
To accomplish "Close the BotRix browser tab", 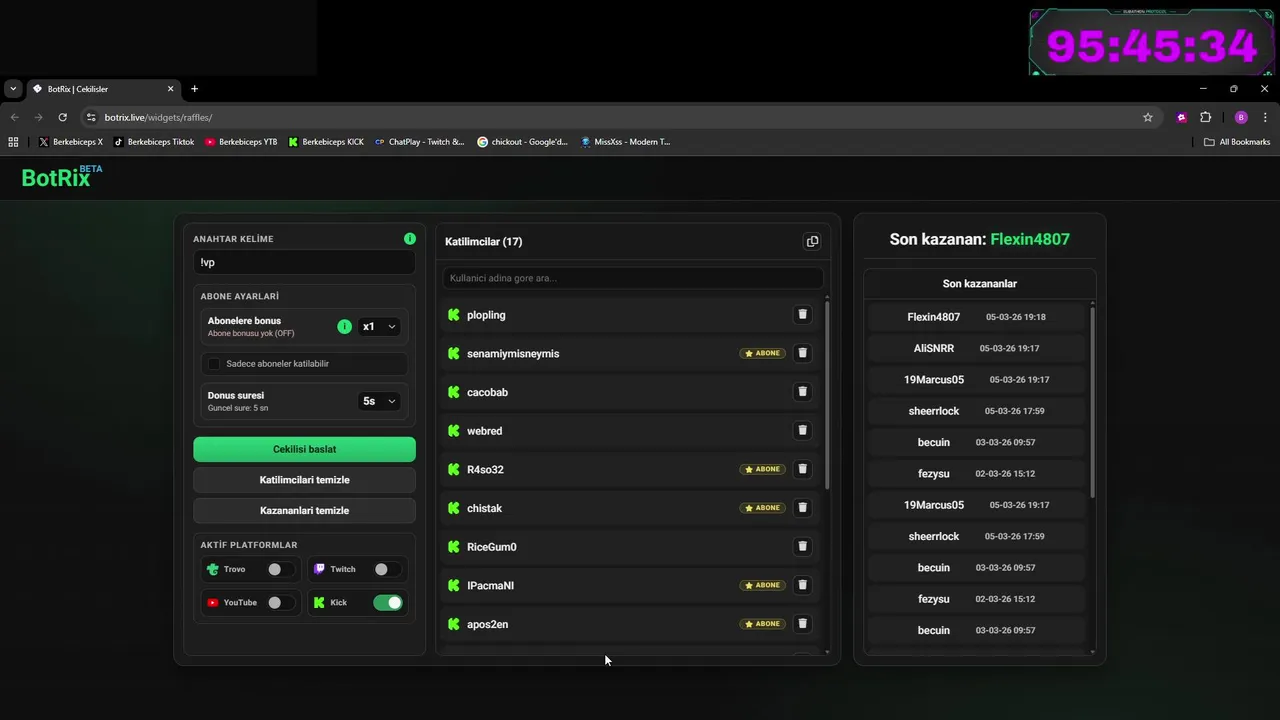I will pos(170,89).
